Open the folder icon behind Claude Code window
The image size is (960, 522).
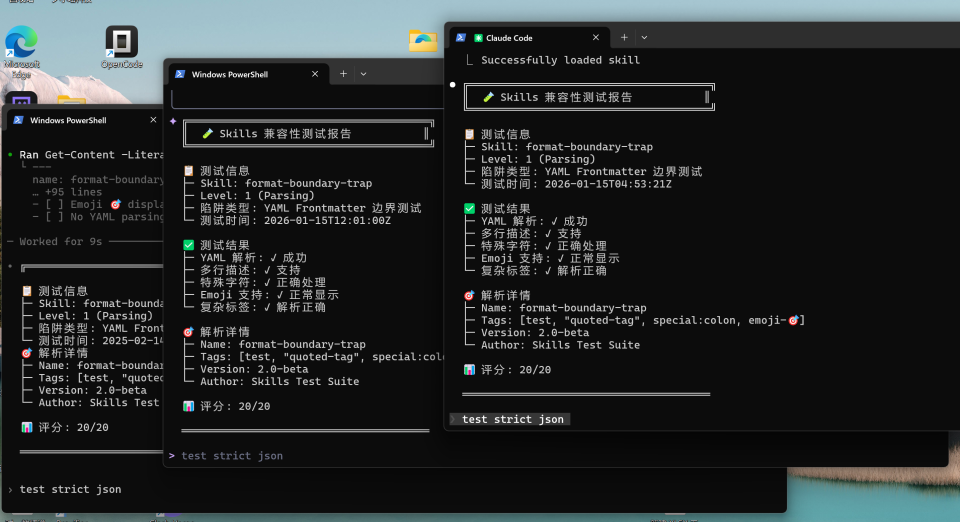coord(423,40)
